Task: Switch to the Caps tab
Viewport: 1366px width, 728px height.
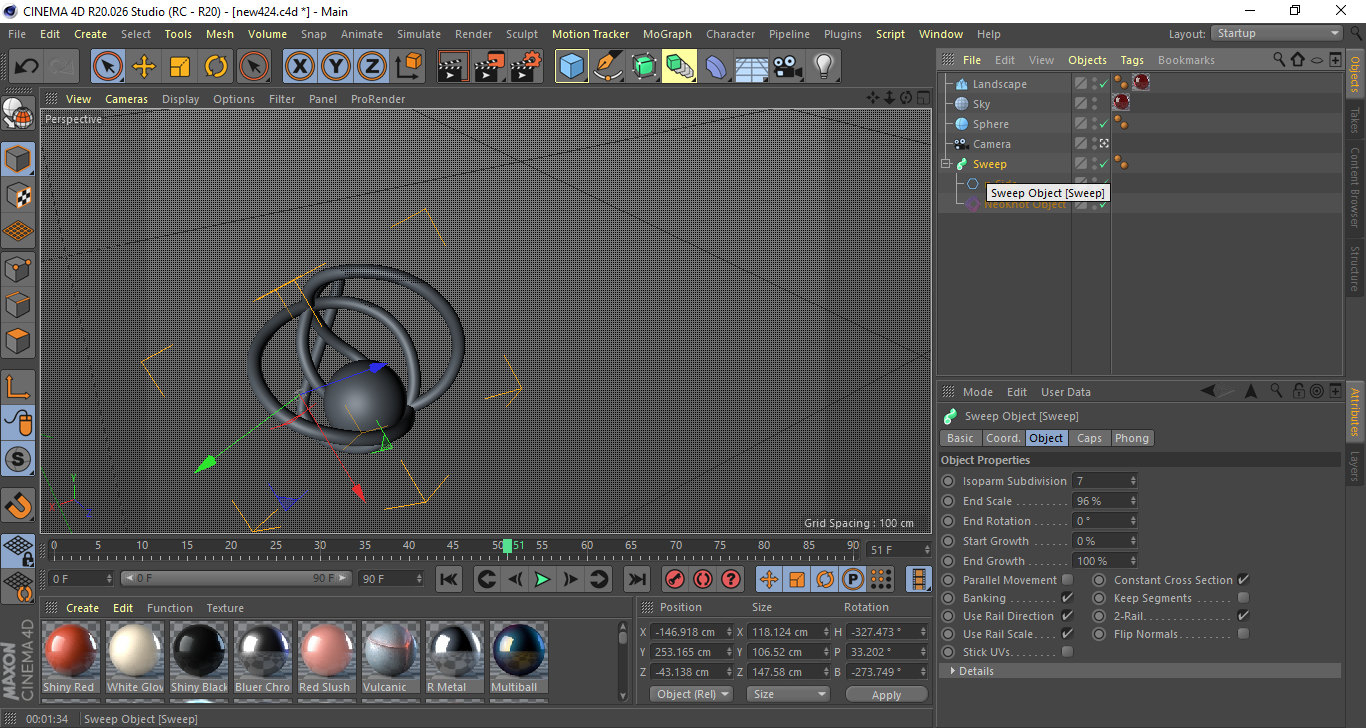Action: click(1089, 438)
